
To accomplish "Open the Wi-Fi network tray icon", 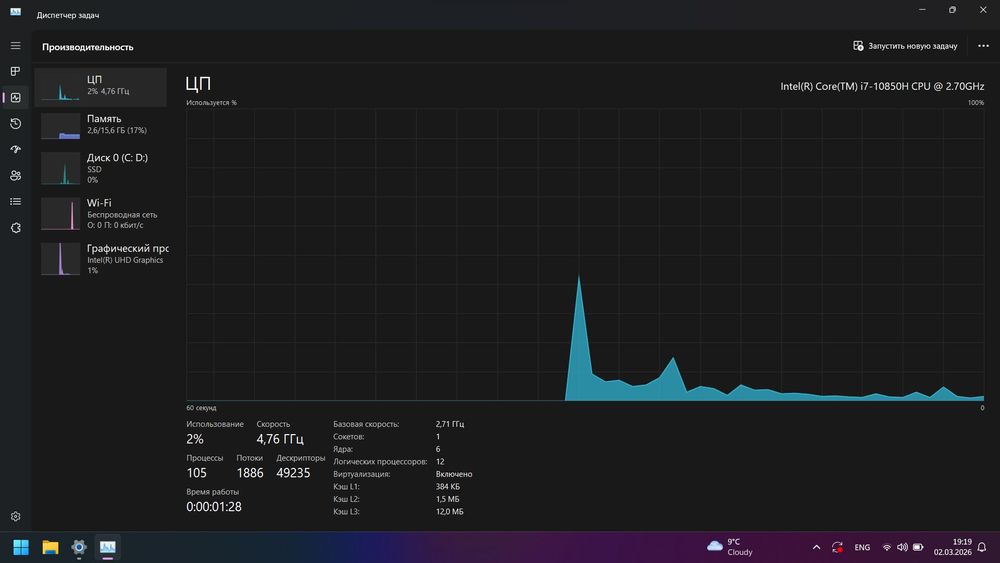I will click(886, 547).
